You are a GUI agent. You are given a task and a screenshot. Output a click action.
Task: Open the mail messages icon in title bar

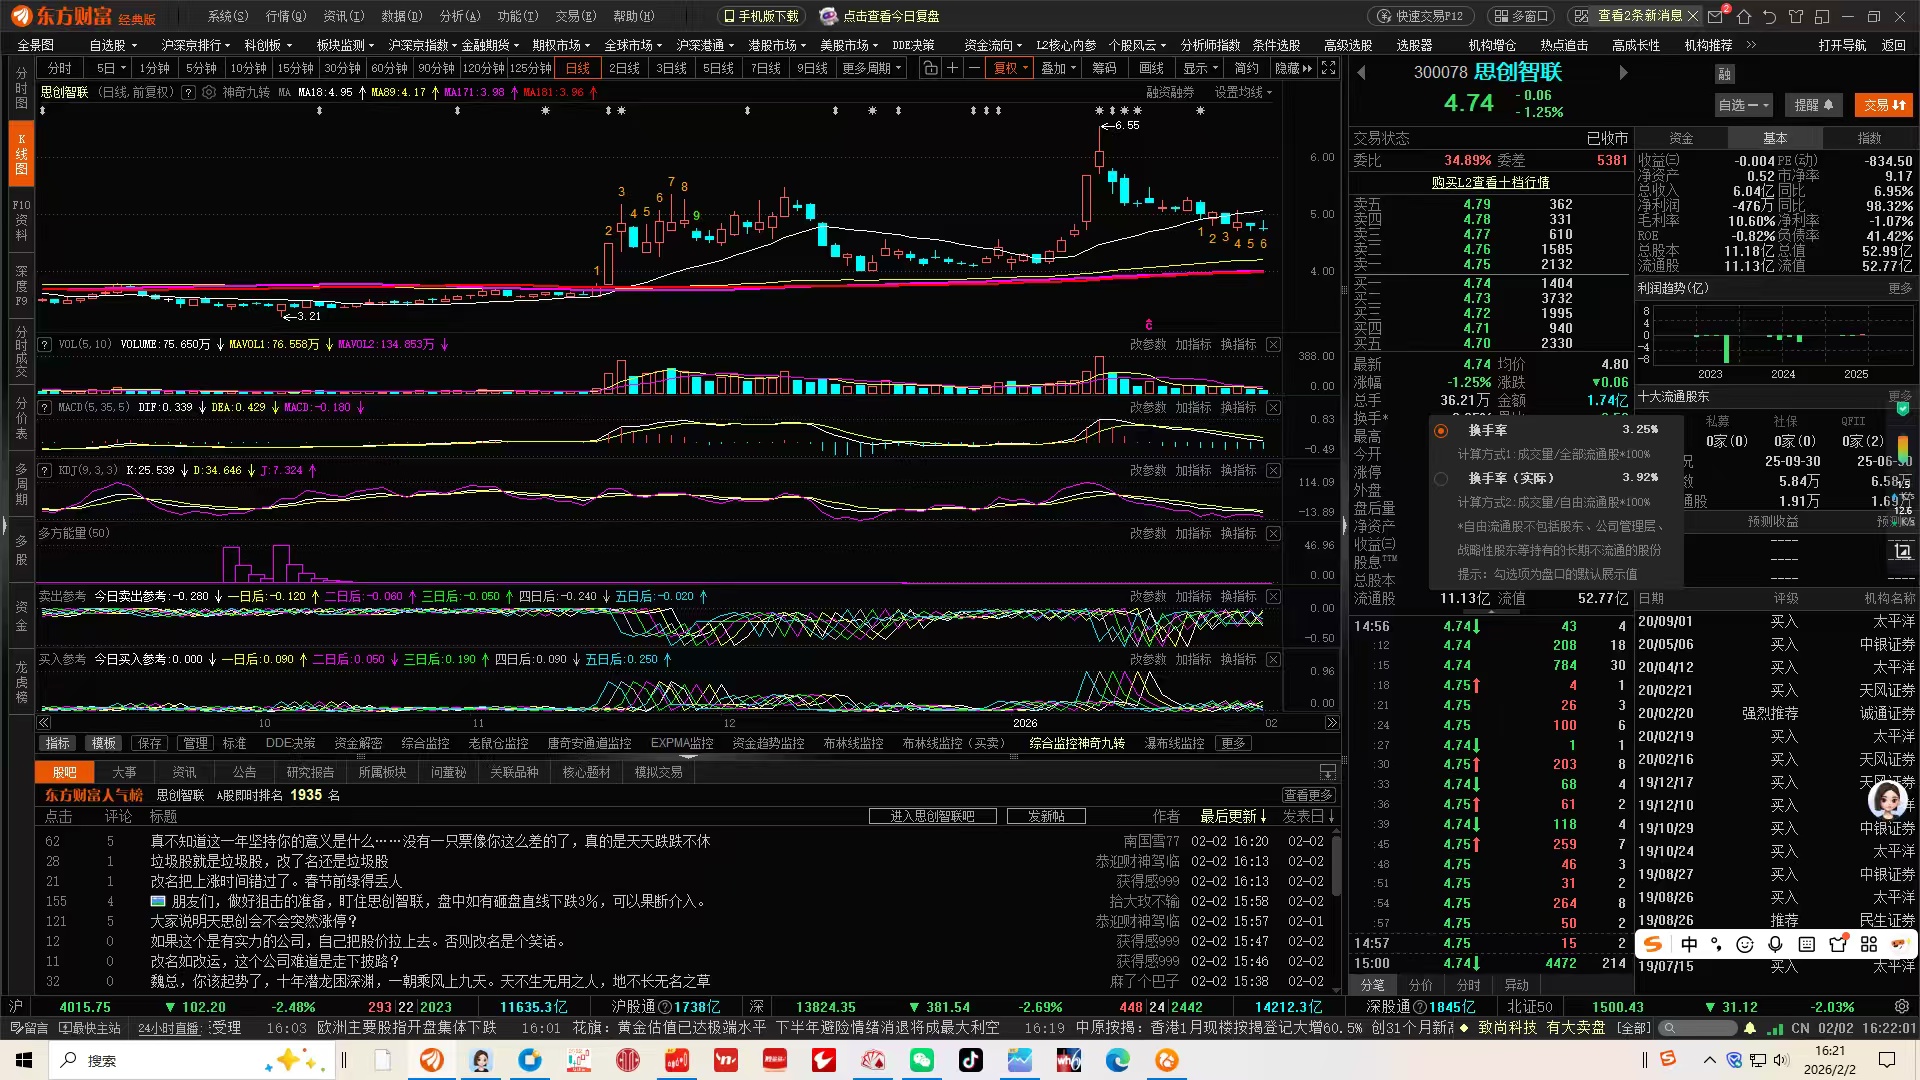(x=1717, y=17)
